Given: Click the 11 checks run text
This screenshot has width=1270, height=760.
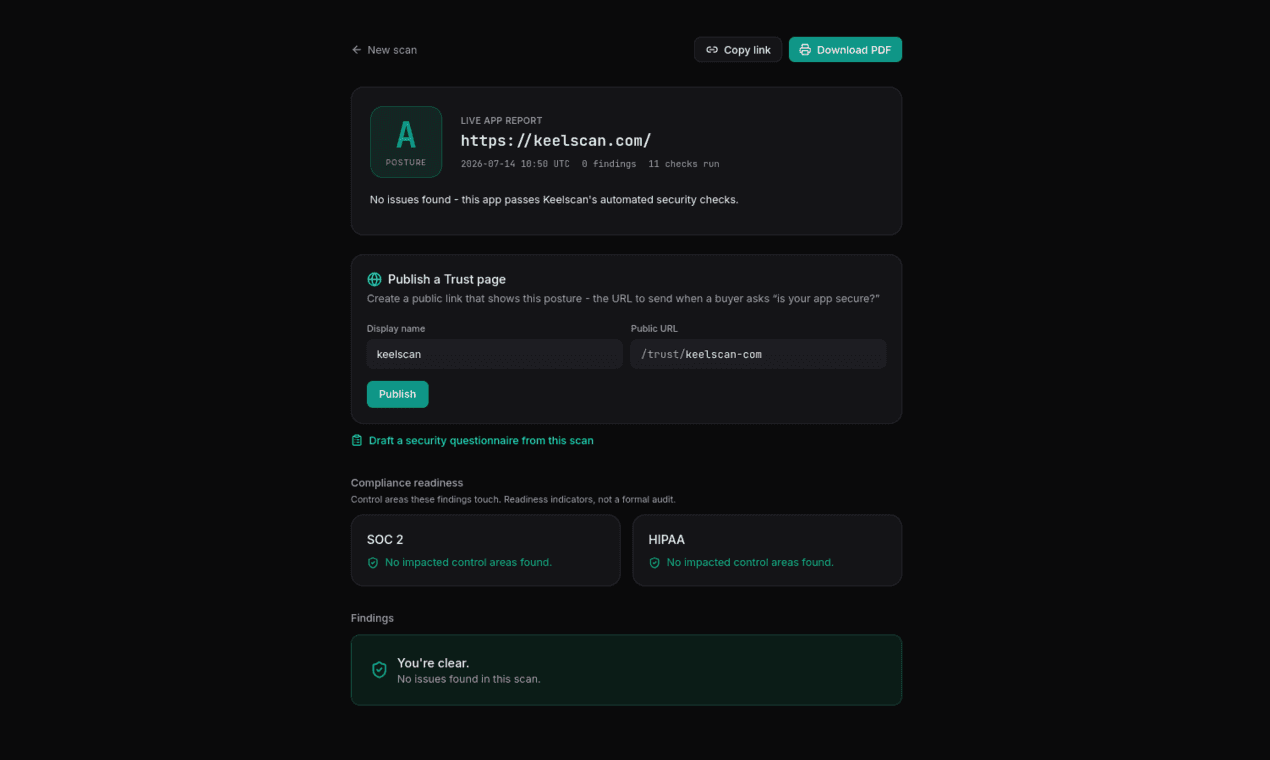Looking at the screenshot, I should [683, 164].
